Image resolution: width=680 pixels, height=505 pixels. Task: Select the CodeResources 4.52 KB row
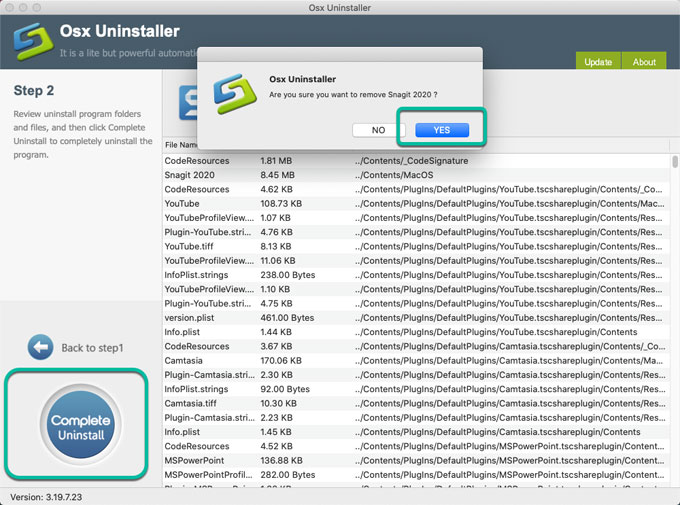(416, 446)
